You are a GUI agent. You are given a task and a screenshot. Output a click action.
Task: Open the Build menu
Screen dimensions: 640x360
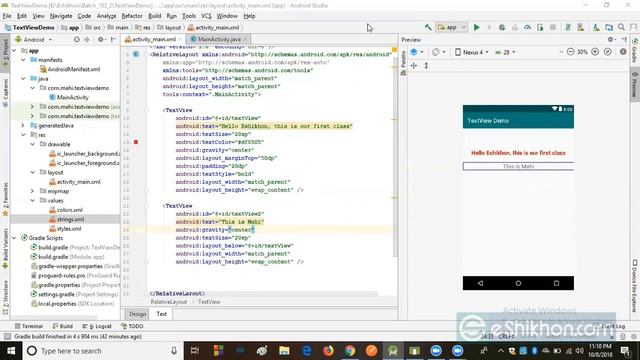click(x=154, y=16)
